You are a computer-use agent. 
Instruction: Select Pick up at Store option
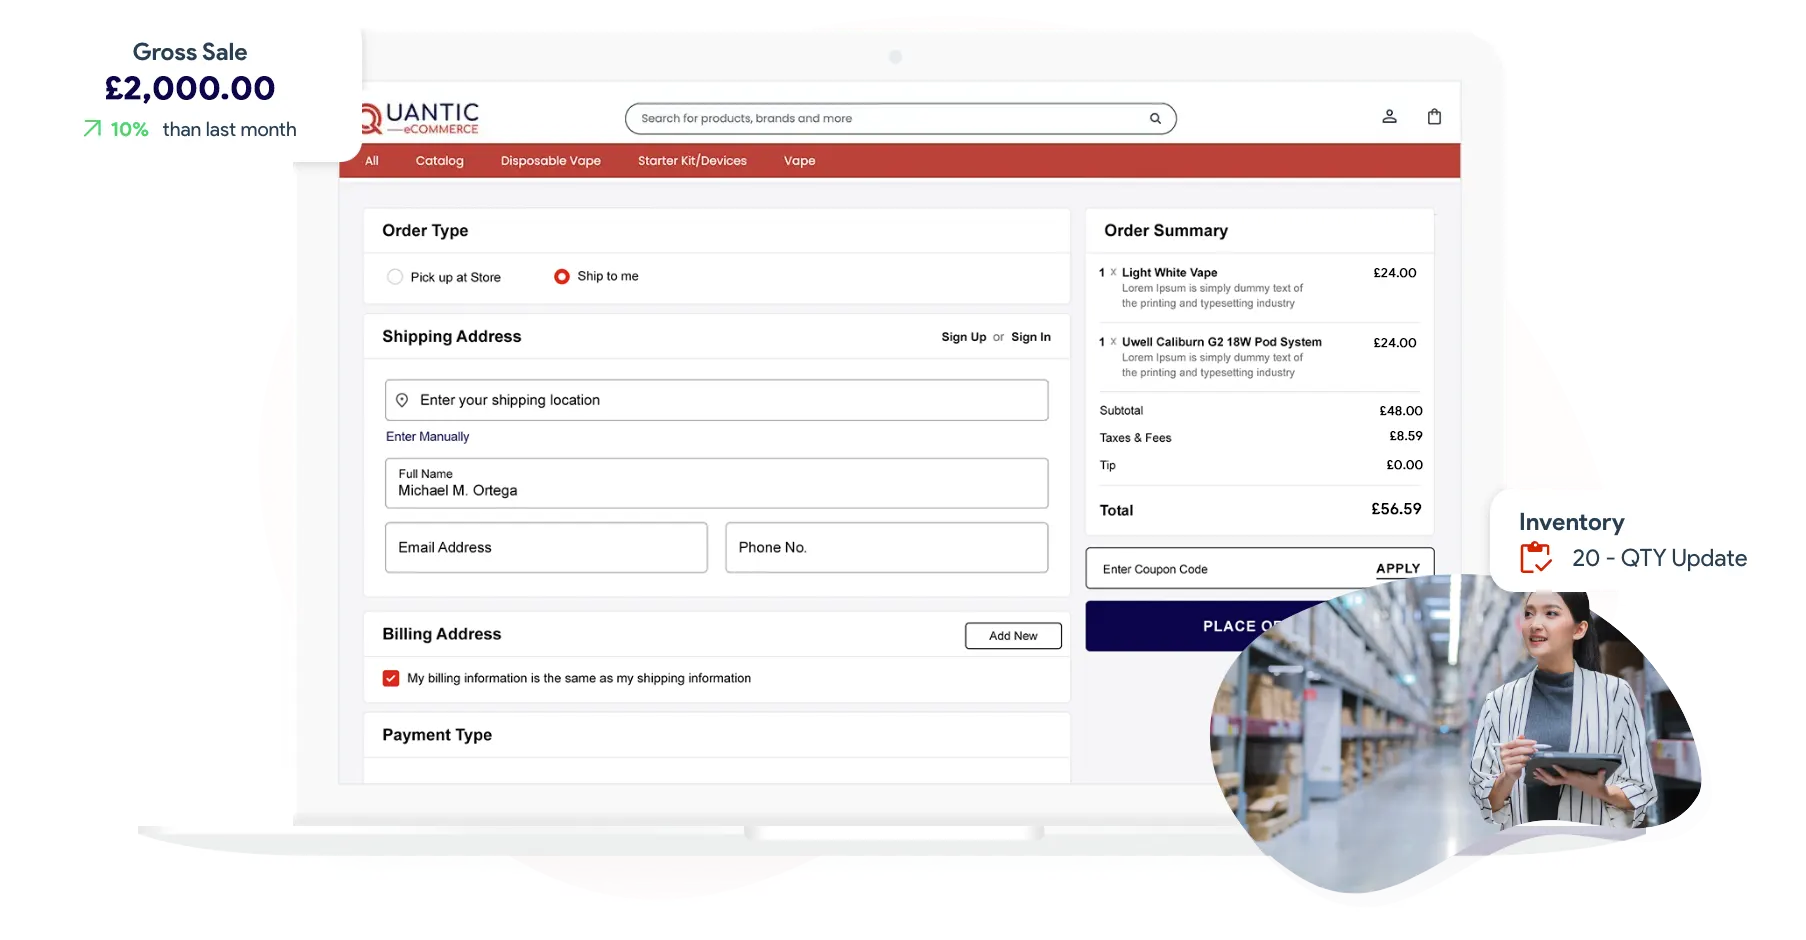click(395, 277)
